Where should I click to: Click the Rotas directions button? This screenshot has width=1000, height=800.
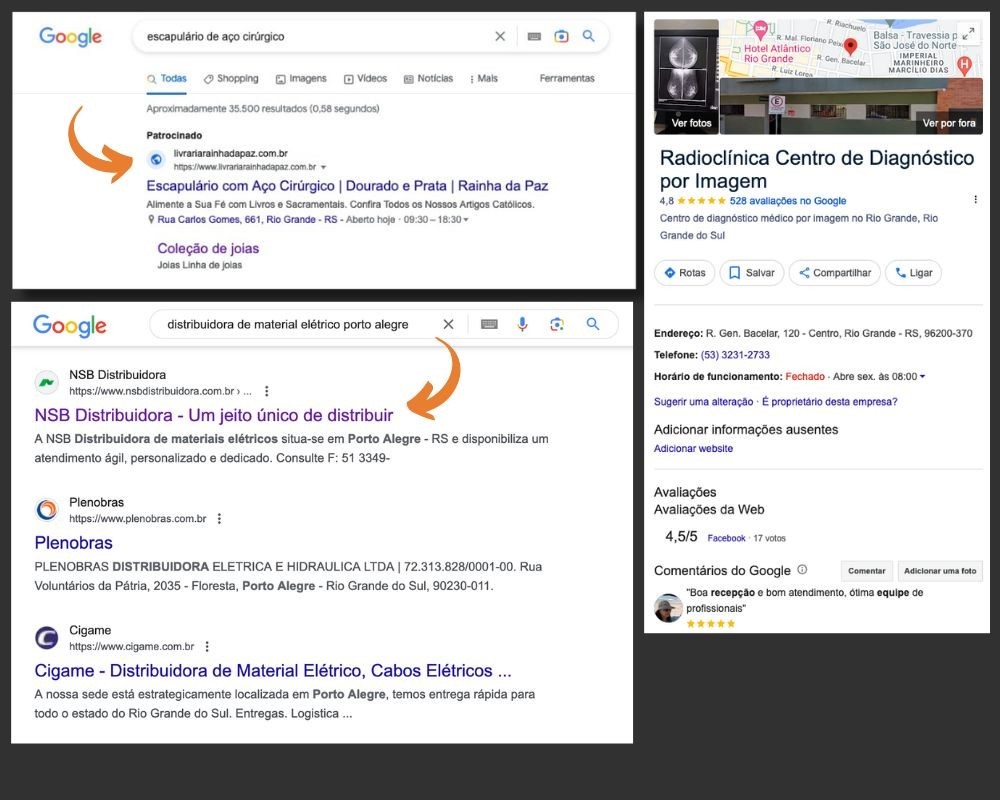point(685,273)
